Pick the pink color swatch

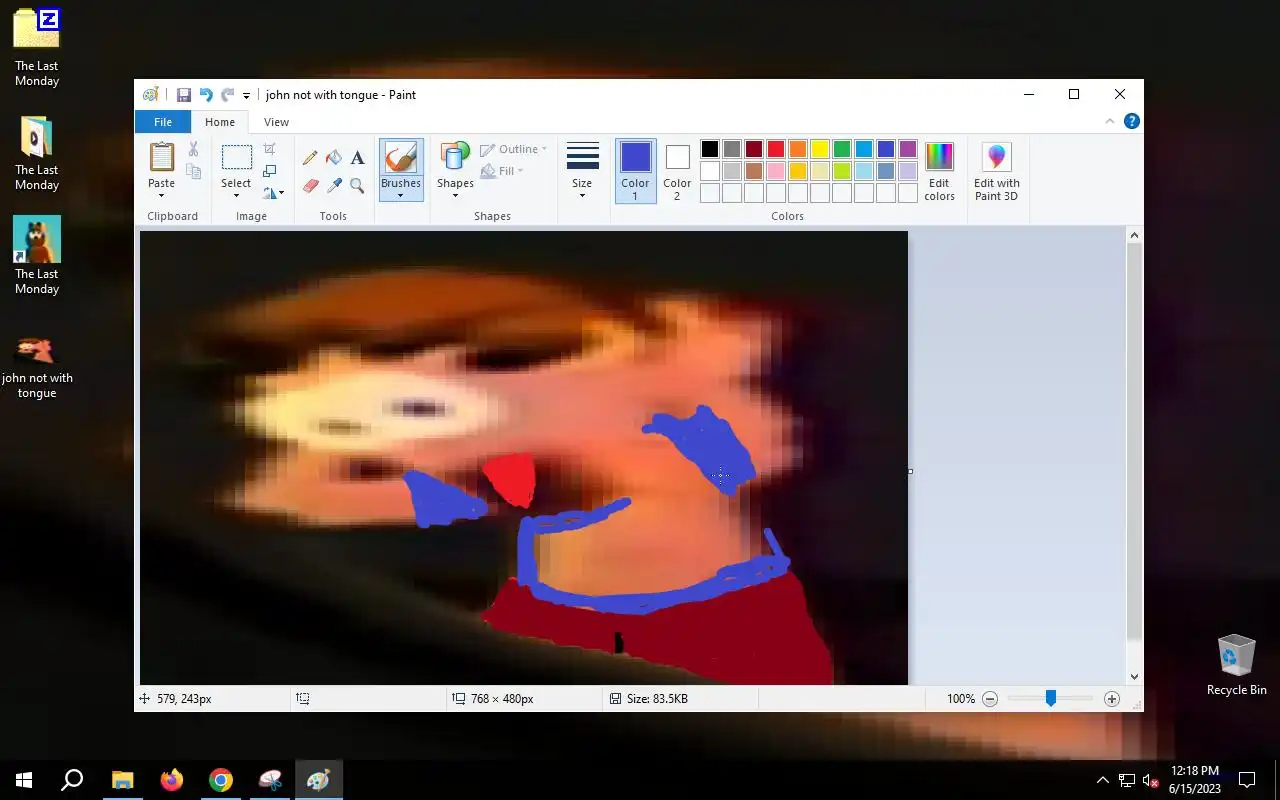[776, 171]
